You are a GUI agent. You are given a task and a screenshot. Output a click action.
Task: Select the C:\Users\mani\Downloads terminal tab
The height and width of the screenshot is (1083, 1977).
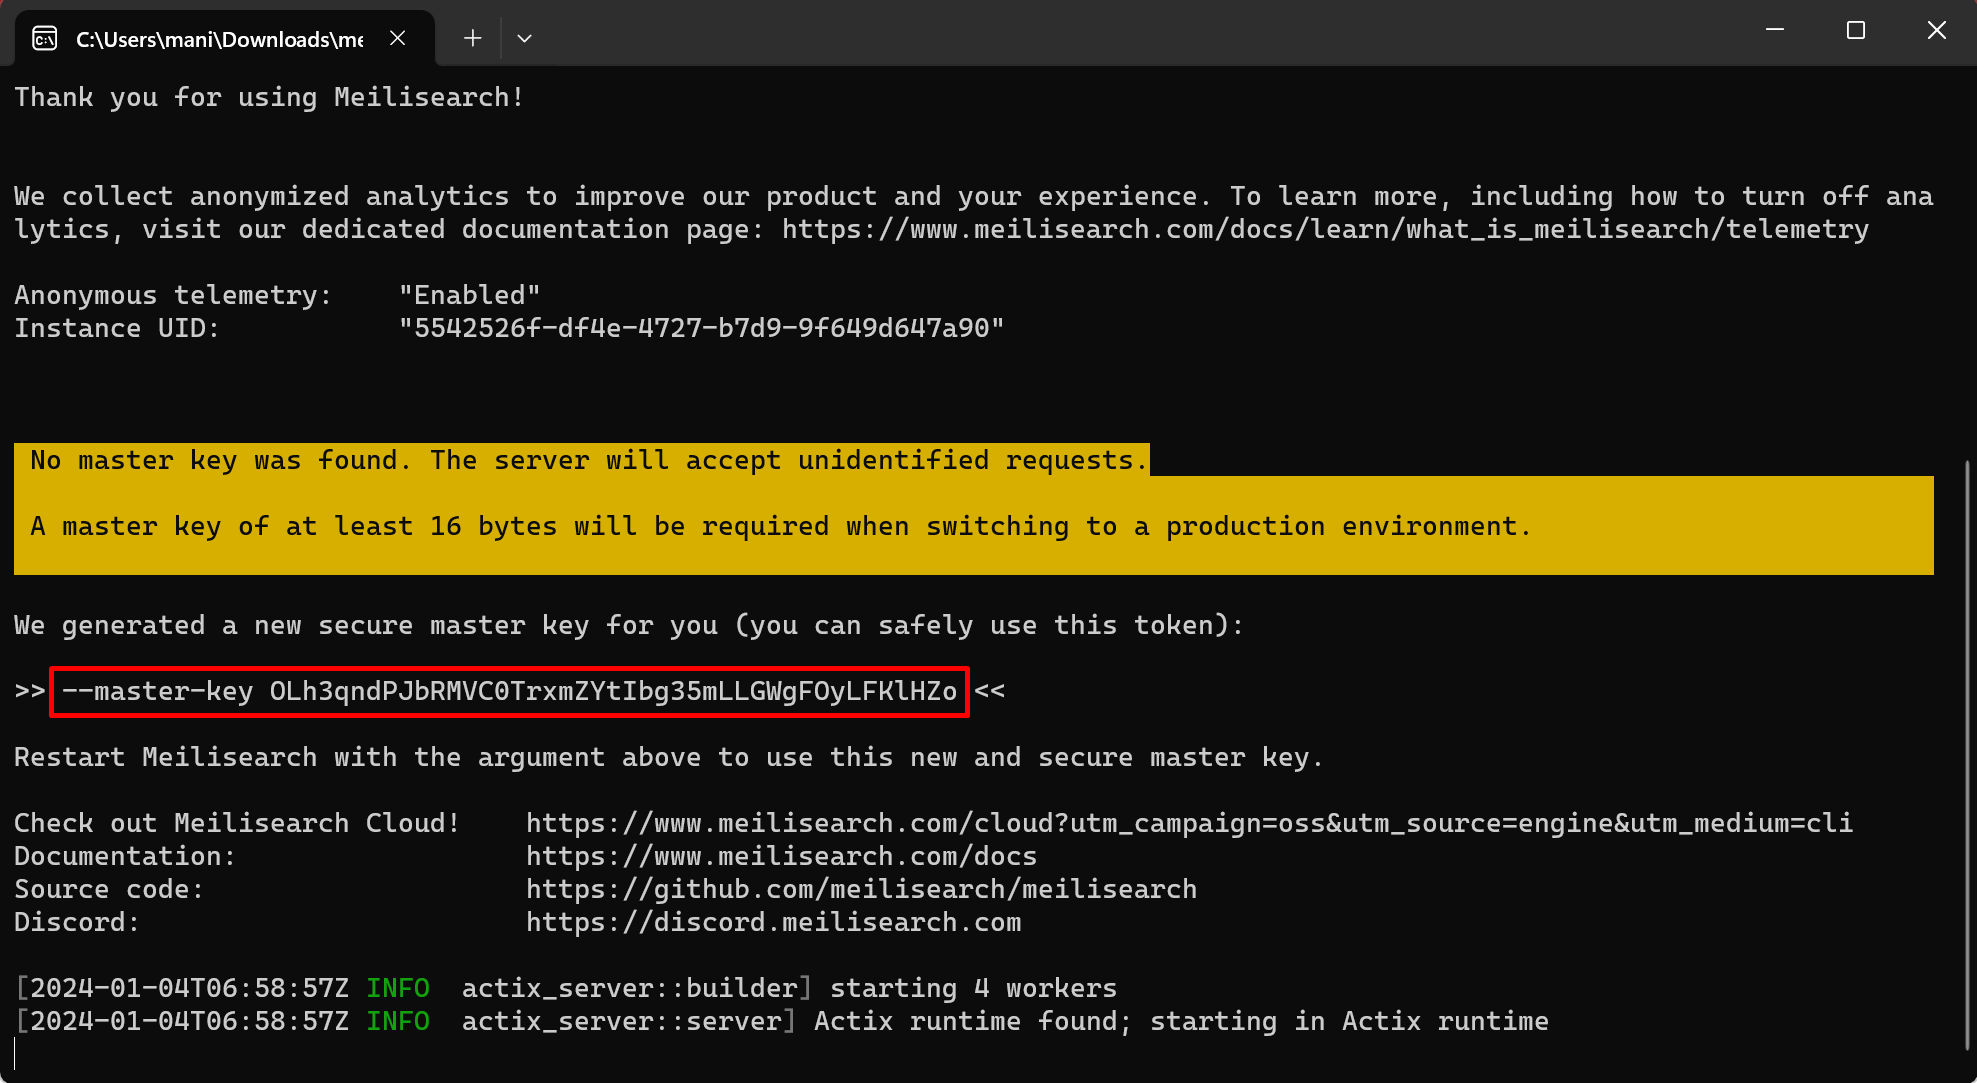(x=219, y=39)
